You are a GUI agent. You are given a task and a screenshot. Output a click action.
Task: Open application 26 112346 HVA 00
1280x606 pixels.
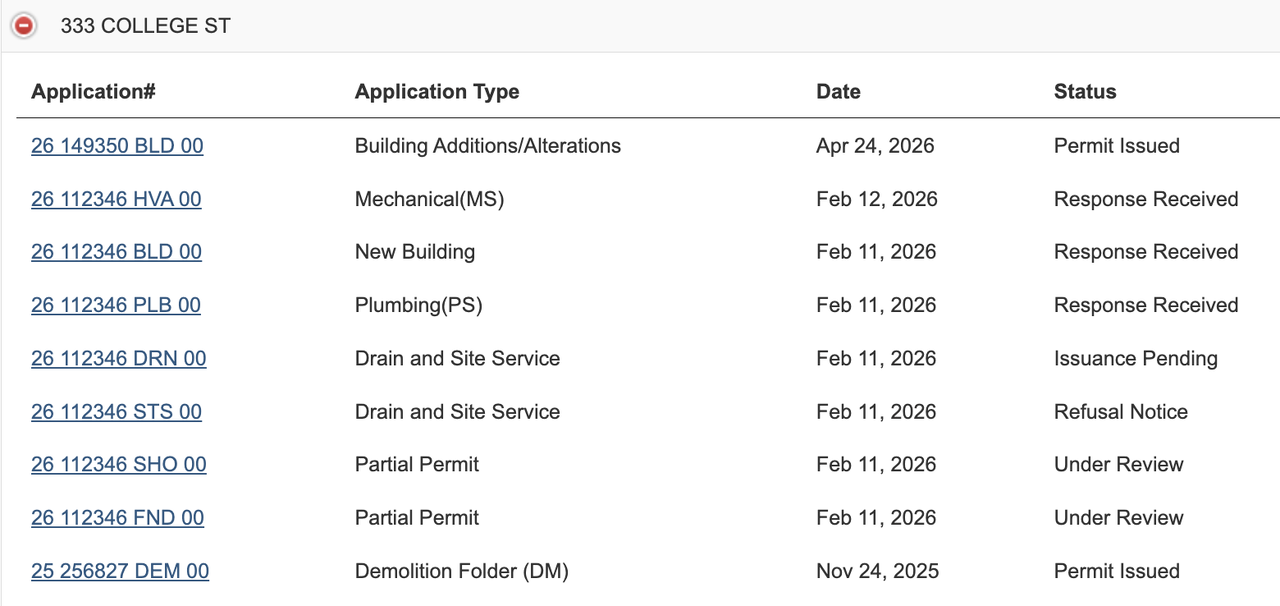pyautogui.click(x=116, y=199)
